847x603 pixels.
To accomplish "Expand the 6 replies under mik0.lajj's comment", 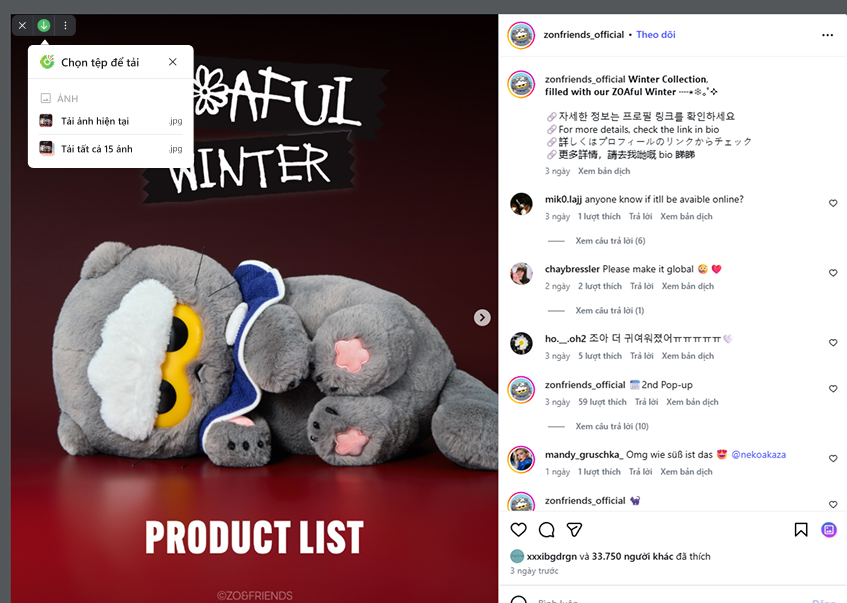I will (x=610, y=240).
